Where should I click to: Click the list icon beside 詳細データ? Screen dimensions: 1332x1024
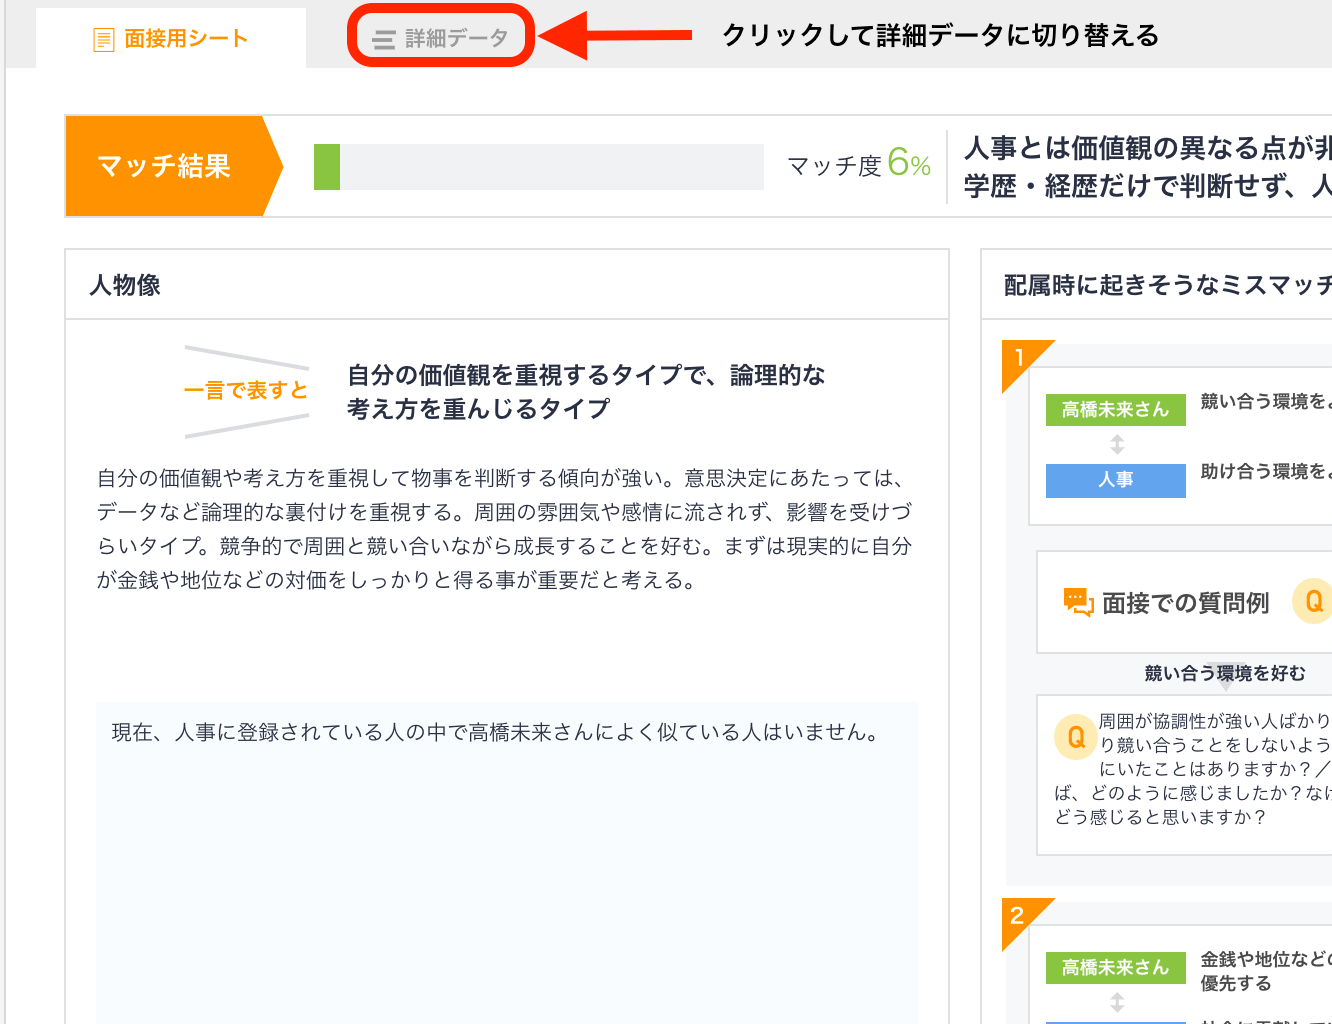click(x=384, y=40)
